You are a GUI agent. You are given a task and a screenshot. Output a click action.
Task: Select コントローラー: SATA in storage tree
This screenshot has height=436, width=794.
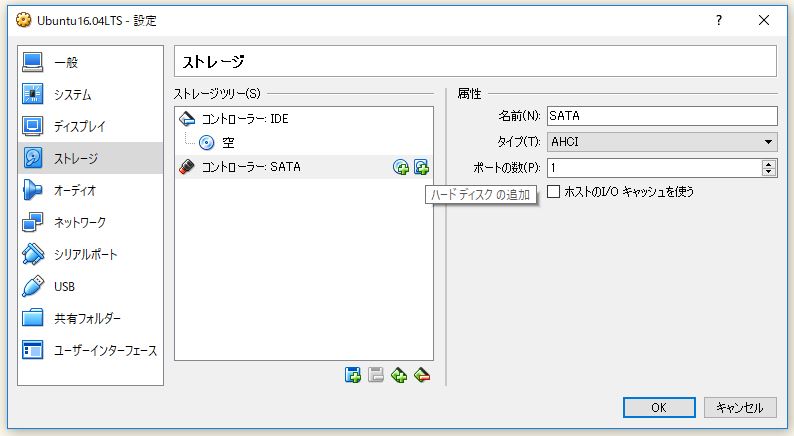[304, 167]
